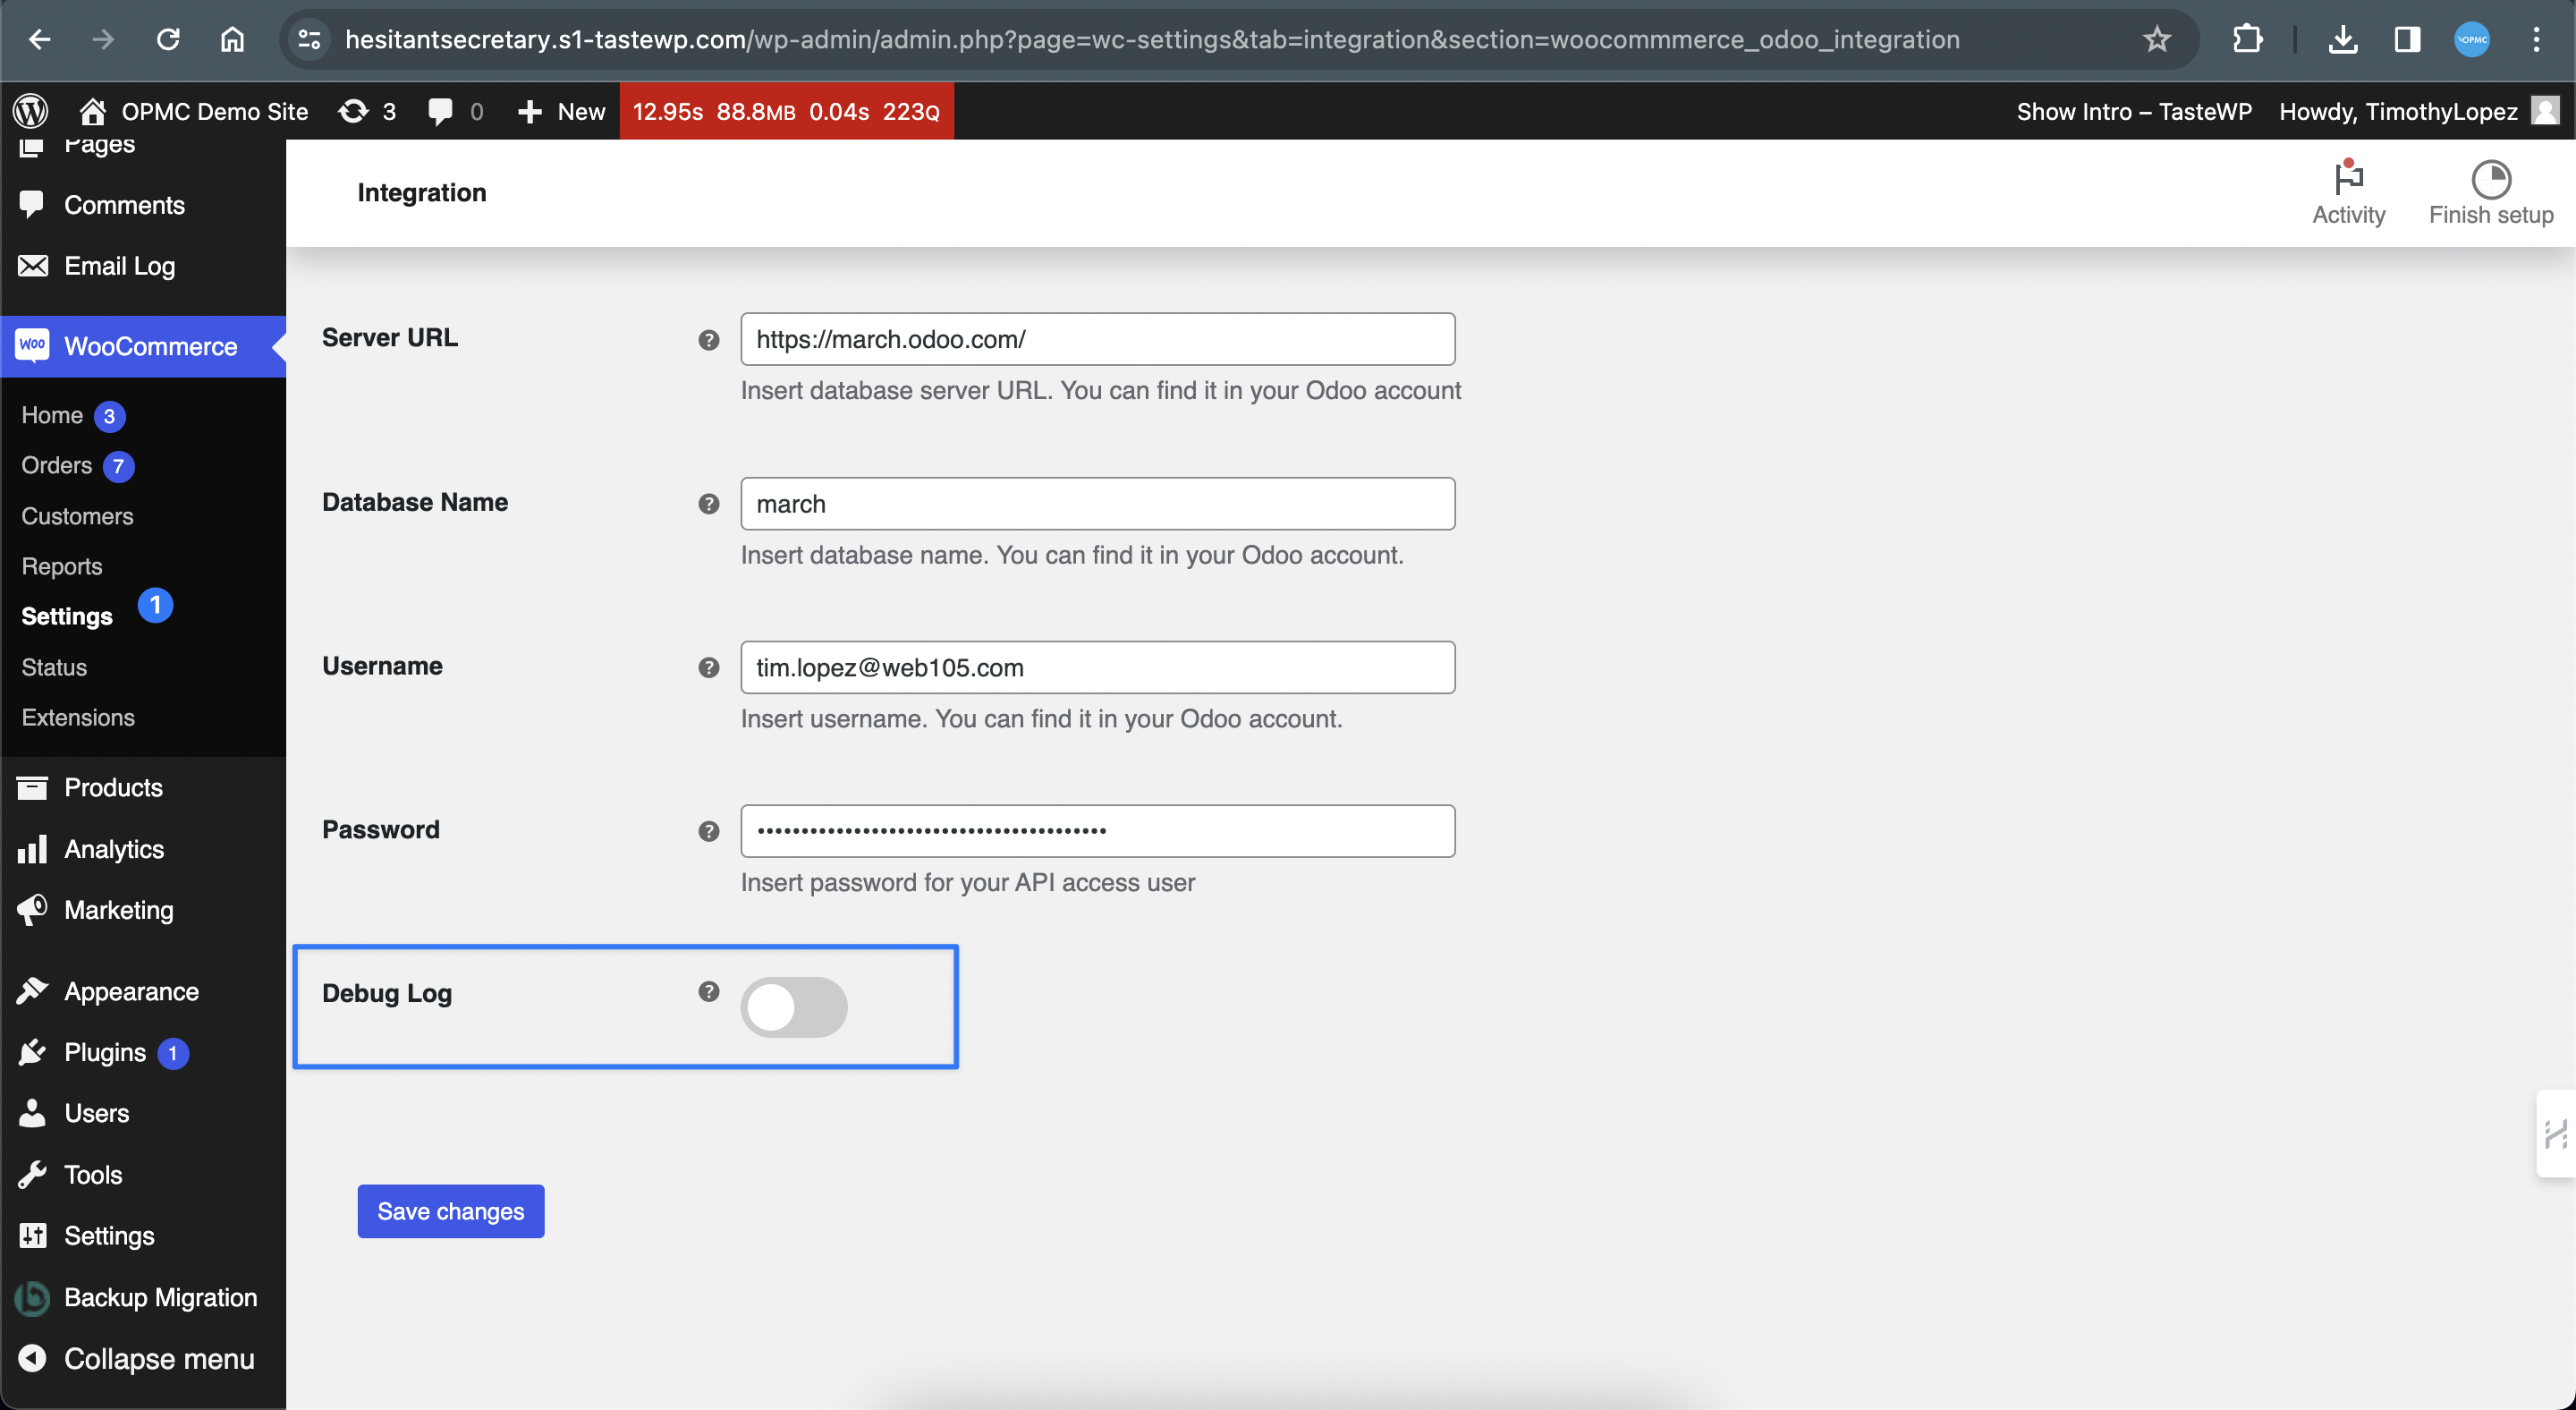The image size is (2576, 1410).
Task: Open Email Log in sidebar
Action: tap(143, 266)
